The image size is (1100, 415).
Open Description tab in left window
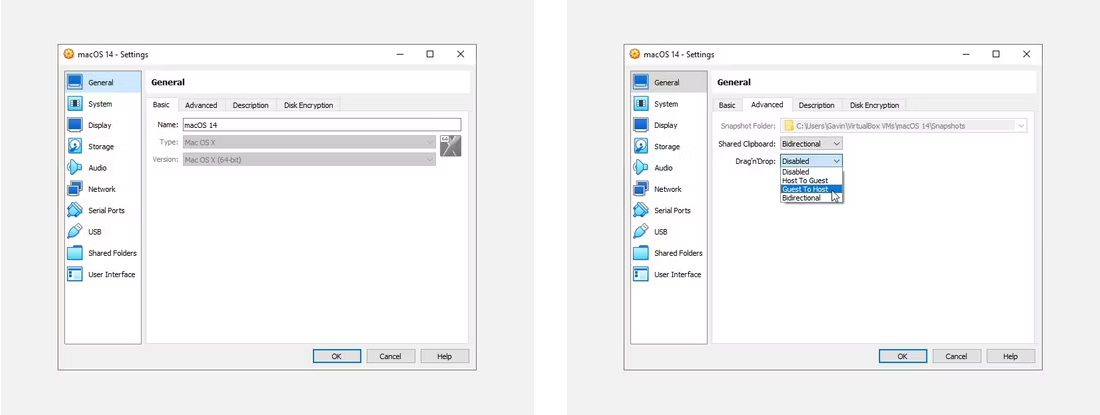250,105
